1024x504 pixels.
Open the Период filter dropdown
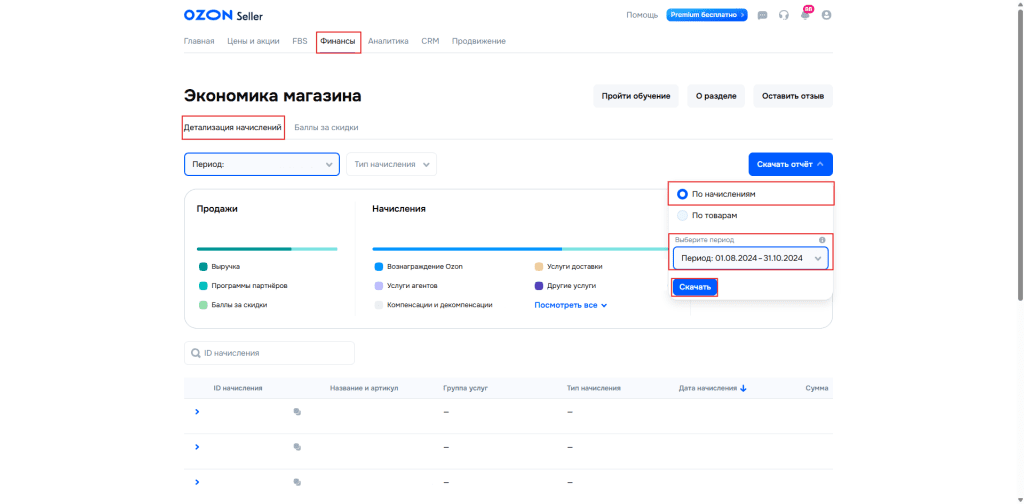point(261,164)
